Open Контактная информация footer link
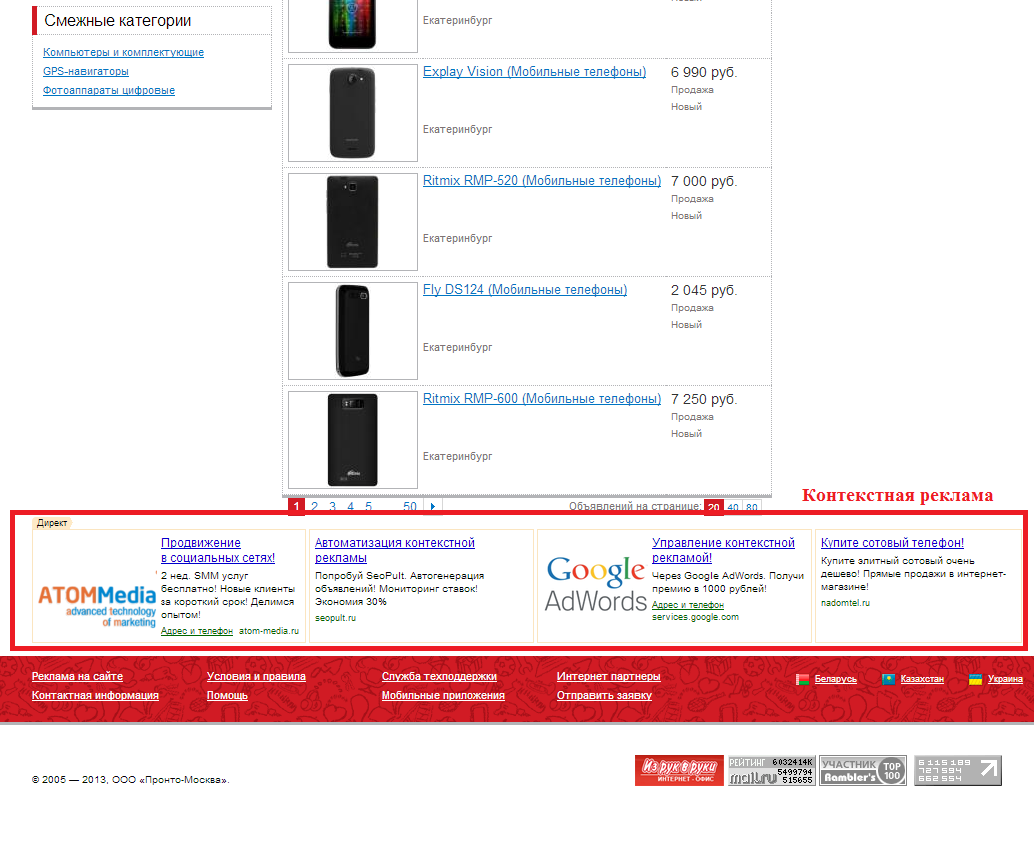Viewport: 1034px width, 850px height. coord(95,695)
